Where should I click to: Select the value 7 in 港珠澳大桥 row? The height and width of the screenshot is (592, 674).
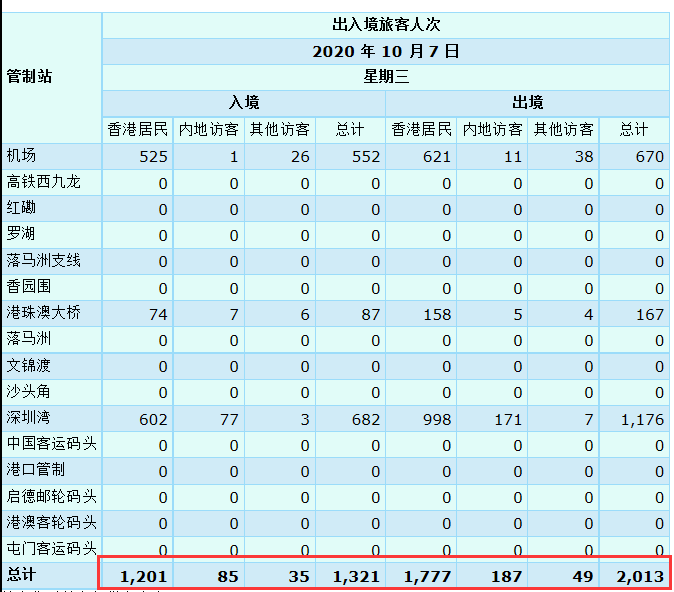coord(234,315)
